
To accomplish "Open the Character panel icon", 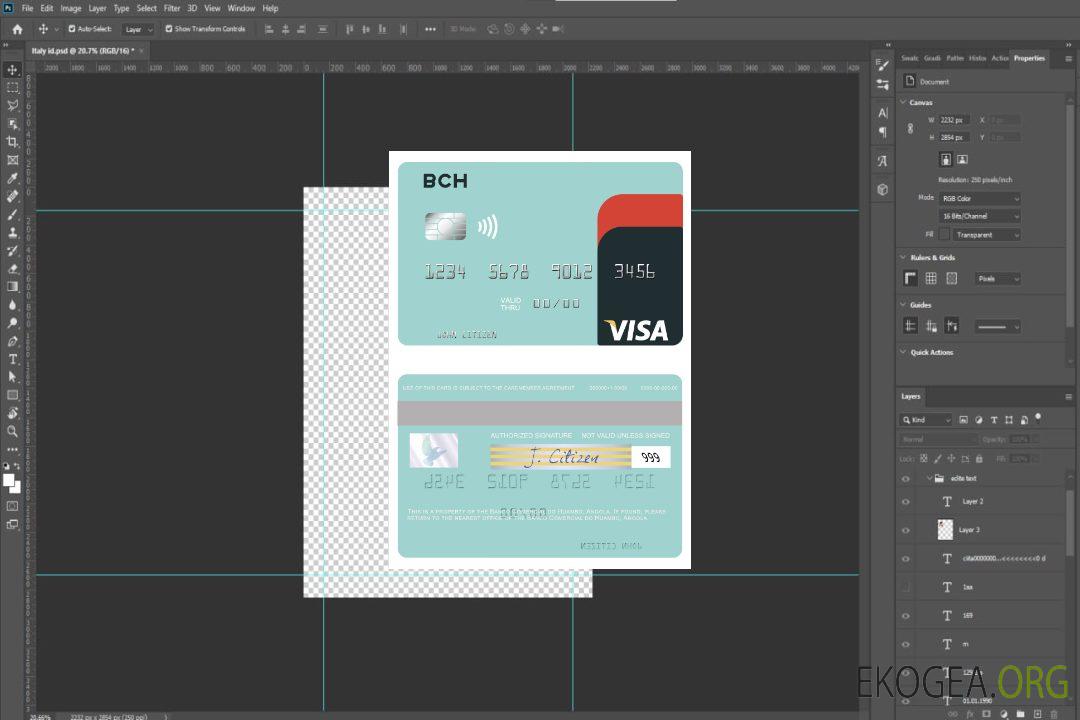I will point(882,113).
